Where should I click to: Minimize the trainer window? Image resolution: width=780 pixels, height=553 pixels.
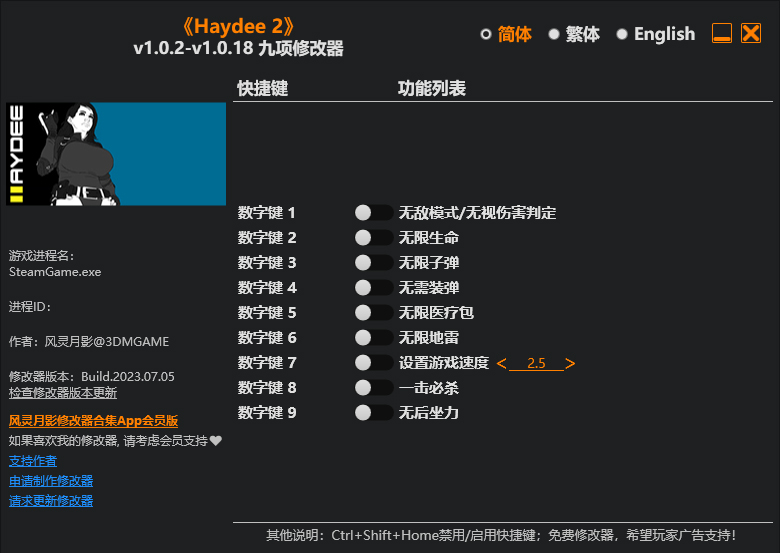[x=722, y=33]
